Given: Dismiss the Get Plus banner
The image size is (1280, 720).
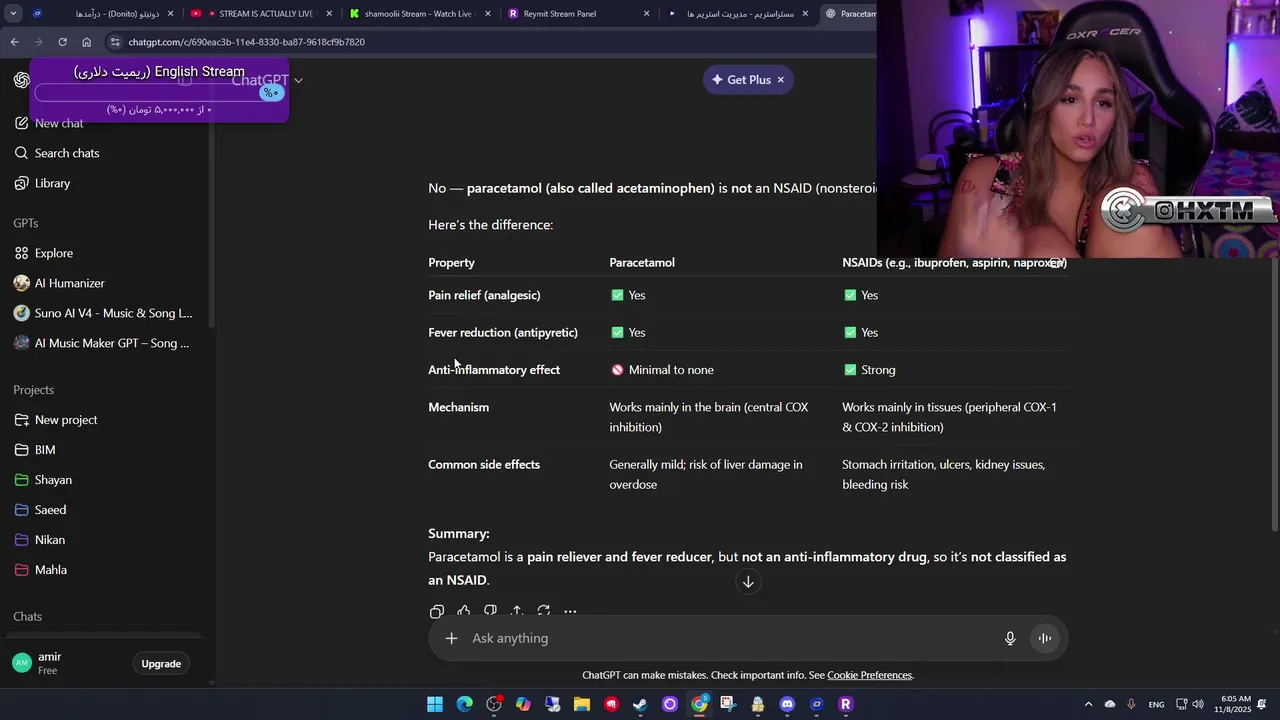Looking at the screenshot, I should (781, 80).
